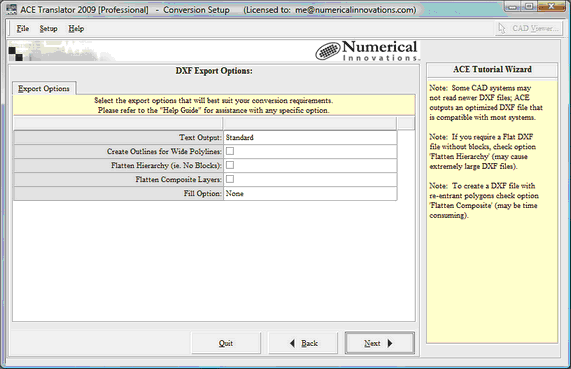Toggle Flatten Composite Layers checkbox
The width and height of the screenshot is (571, 369).
(230, 179)
